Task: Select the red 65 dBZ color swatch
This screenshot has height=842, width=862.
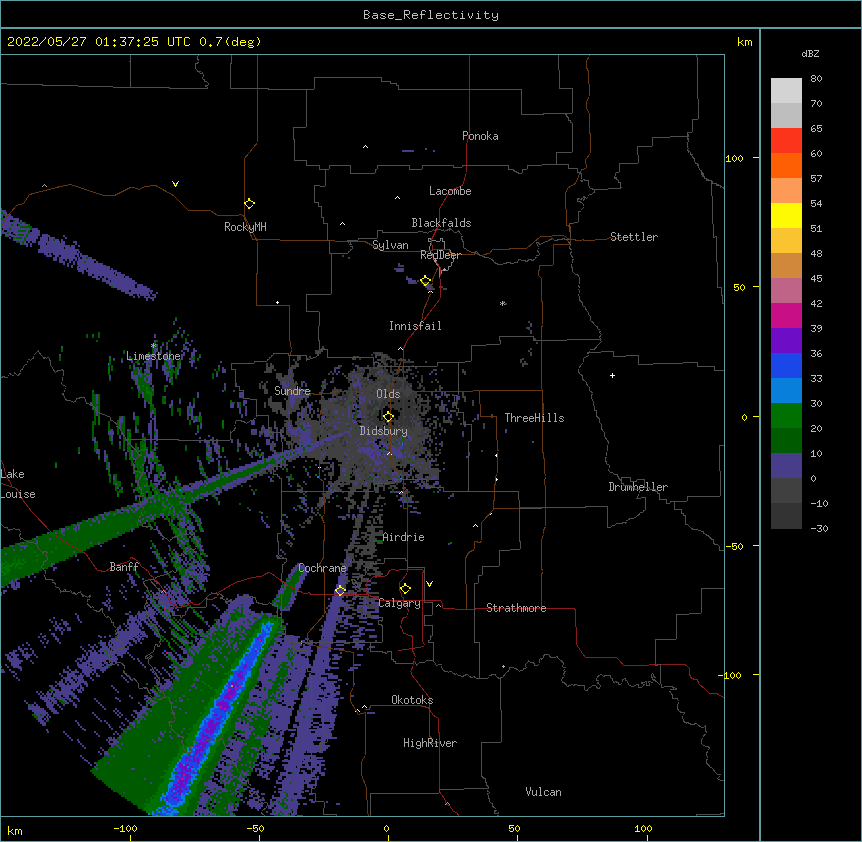Action: pos(786,140)
